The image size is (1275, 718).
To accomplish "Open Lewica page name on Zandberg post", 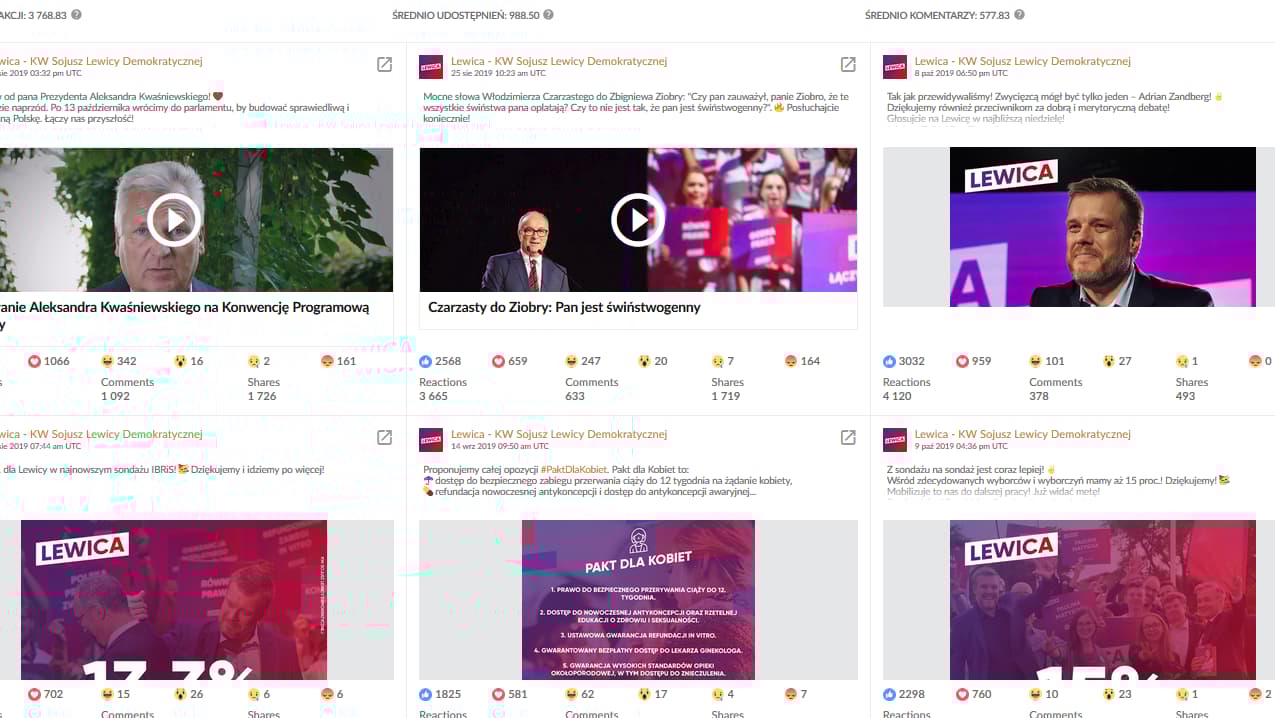I will (x=1023, y=61).
